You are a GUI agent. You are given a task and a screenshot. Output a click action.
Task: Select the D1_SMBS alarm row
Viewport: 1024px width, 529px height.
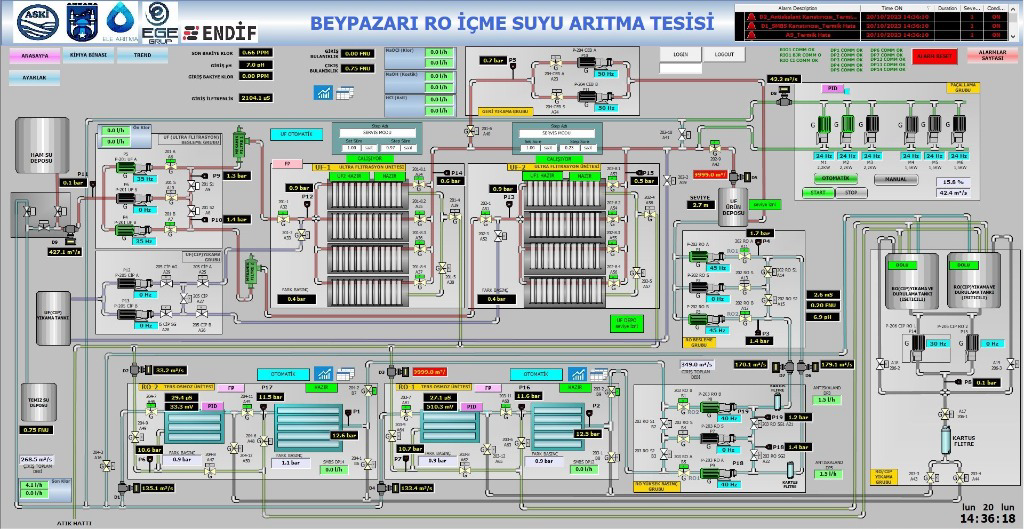pos(869,26)
